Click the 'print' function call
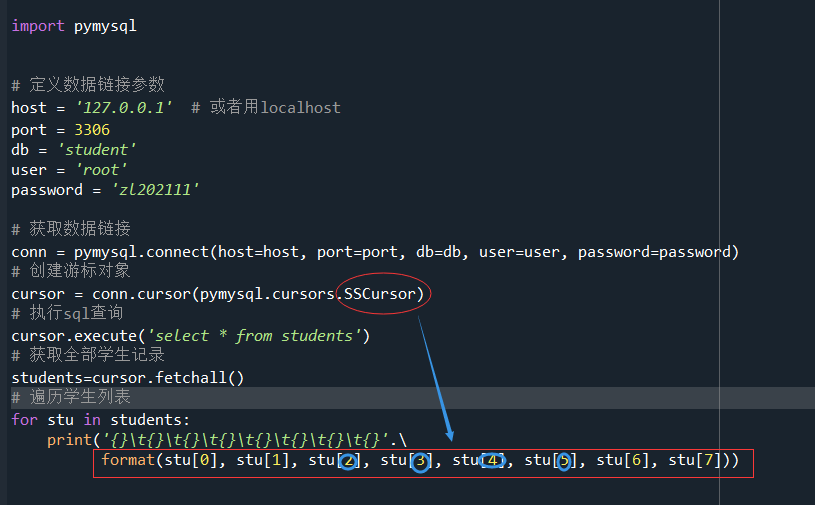The width and height of the screenshot is (815, 505). (70, 440)
